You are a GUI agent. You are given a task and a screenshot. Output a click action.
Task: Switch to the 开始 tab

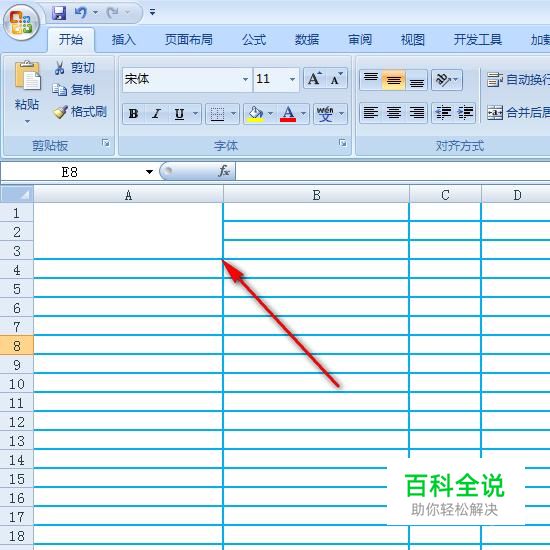[71, 39]
